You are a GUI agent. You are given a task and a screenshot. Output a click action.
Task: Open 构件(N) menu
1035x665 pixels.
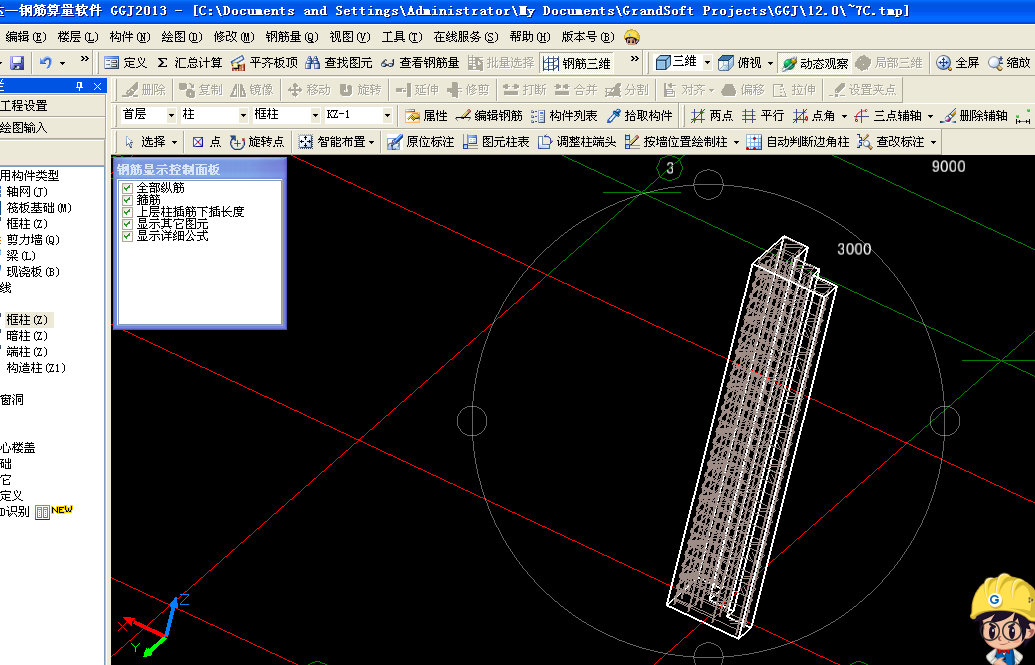[130, 37]
